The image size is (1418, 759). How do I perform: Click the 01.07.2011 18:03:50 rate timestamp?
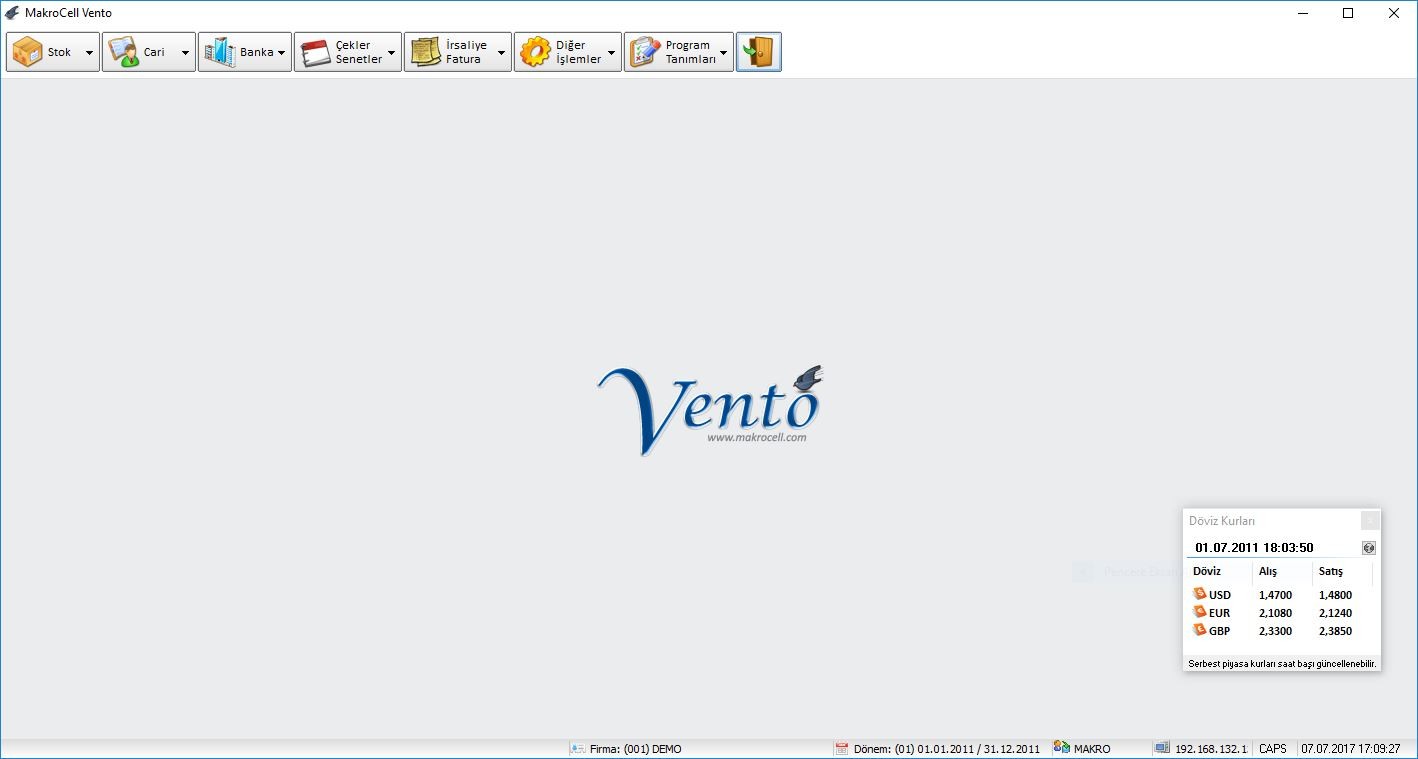tap(1254, 548)
